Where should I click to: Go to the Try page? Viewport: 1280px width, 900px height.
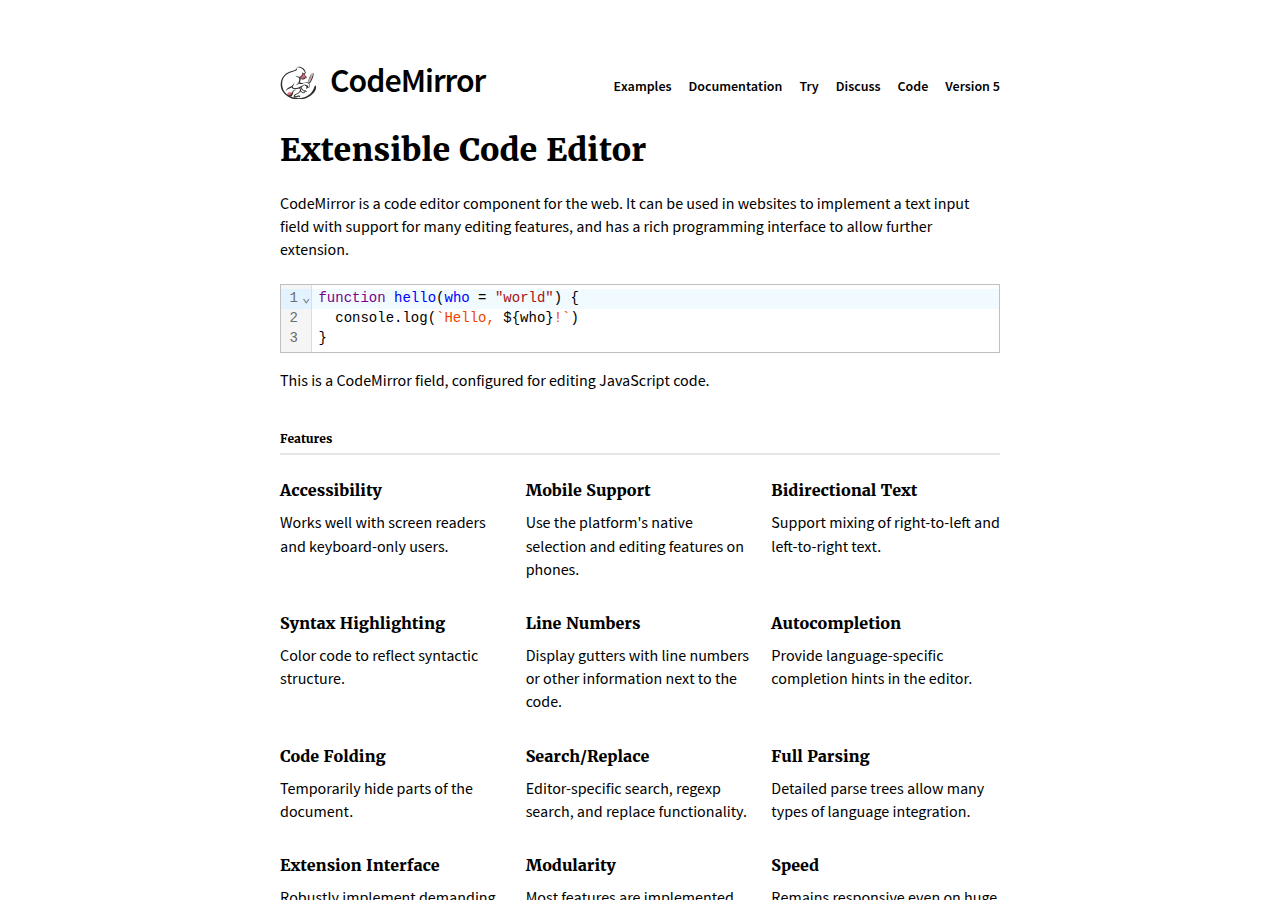[x=809, y=87]
